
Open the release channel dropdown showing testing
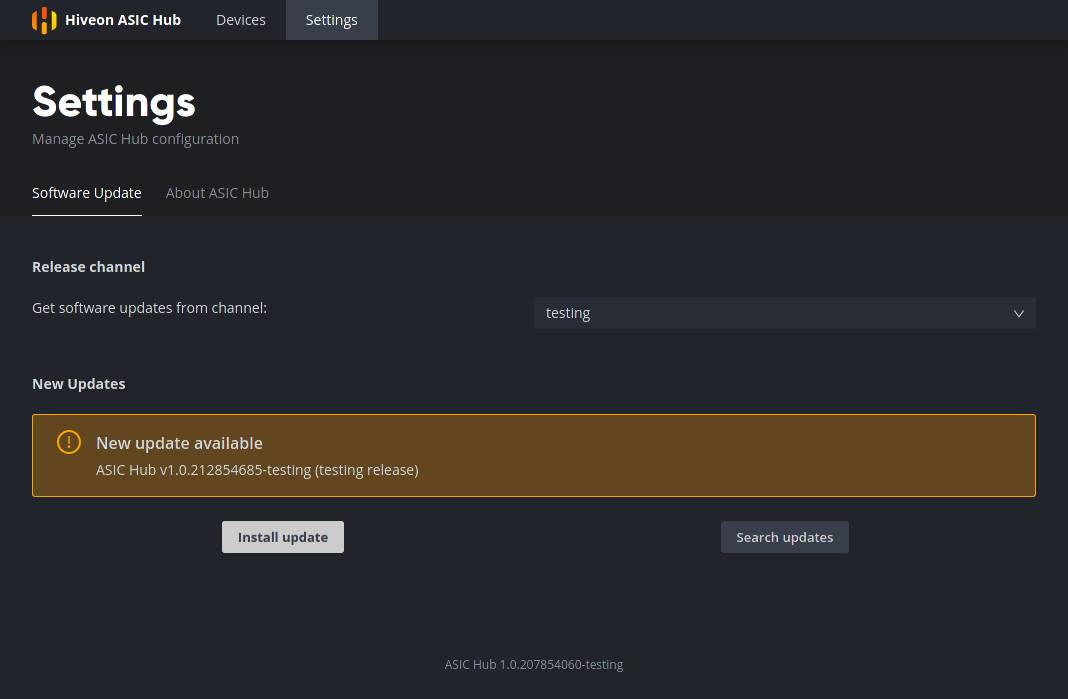click(785, 313)
